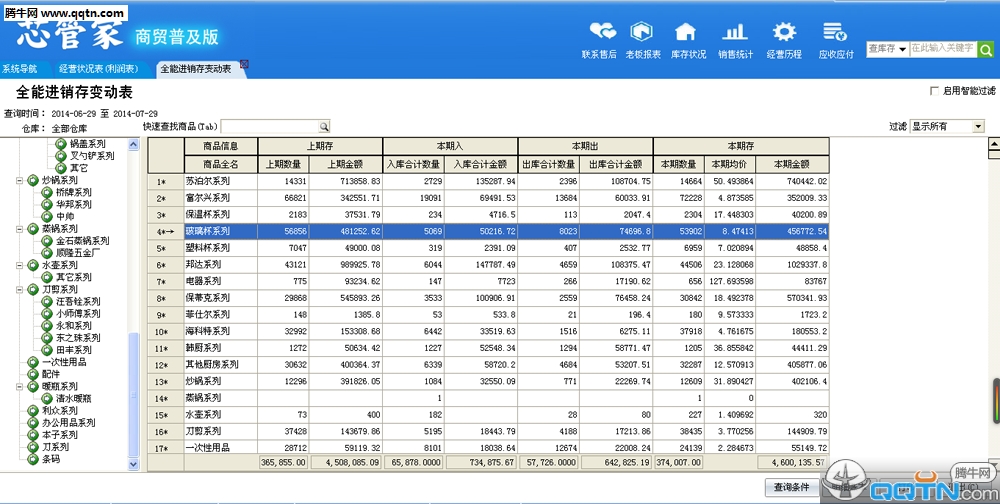Click the 上期数量 column header
Screen dimensions: 1000x504
click(x=284, y=164)
